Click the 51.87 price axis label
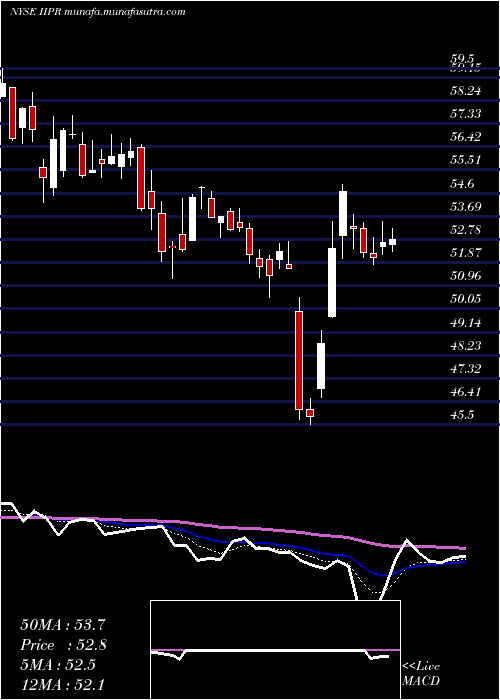500x700 pixels. [465, 253]
